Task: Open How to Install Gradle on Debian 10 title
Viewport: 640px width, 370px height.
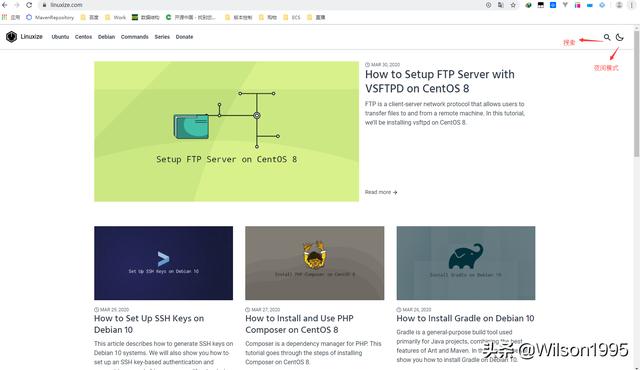Action: 465,318
